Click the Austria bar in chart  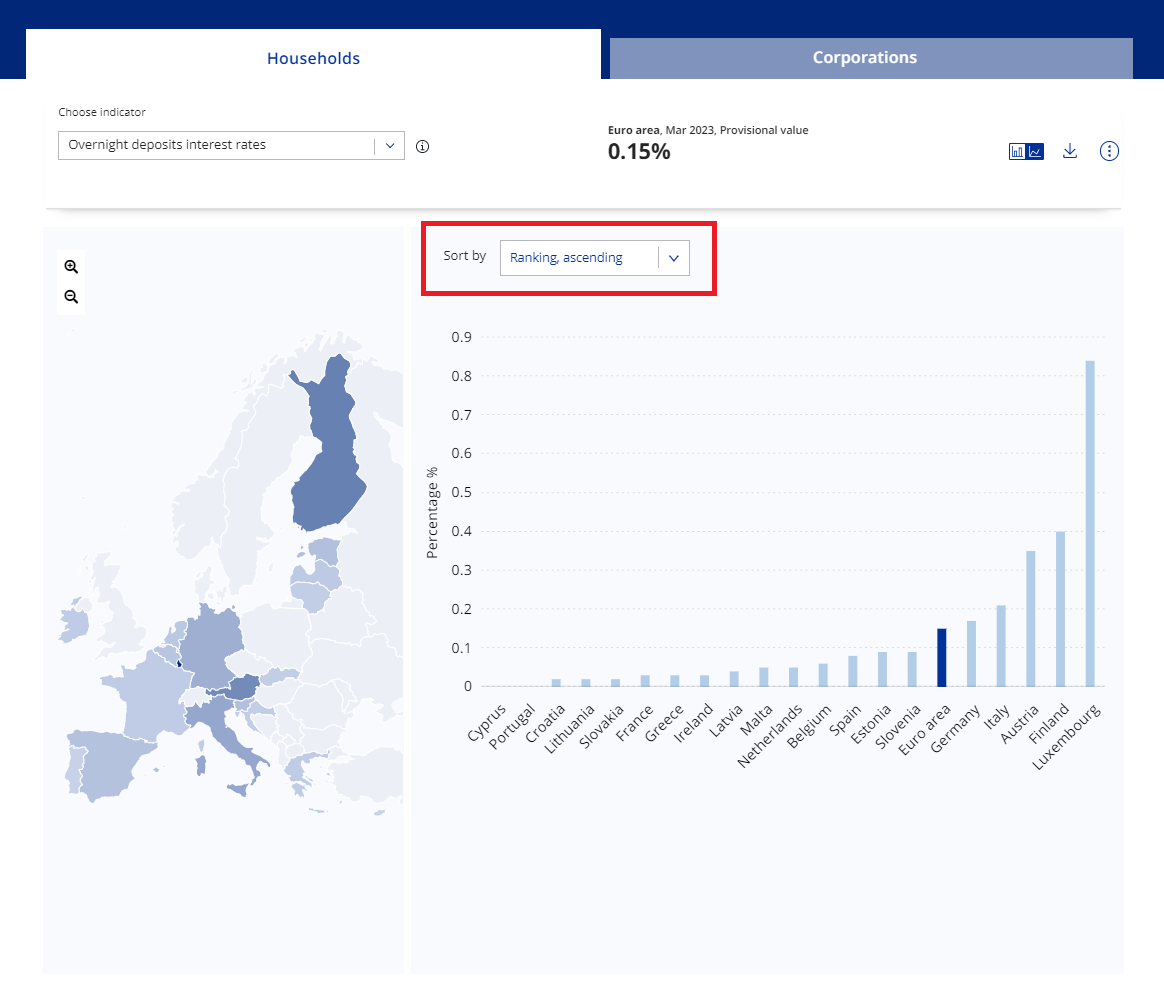pos(1031,618)
